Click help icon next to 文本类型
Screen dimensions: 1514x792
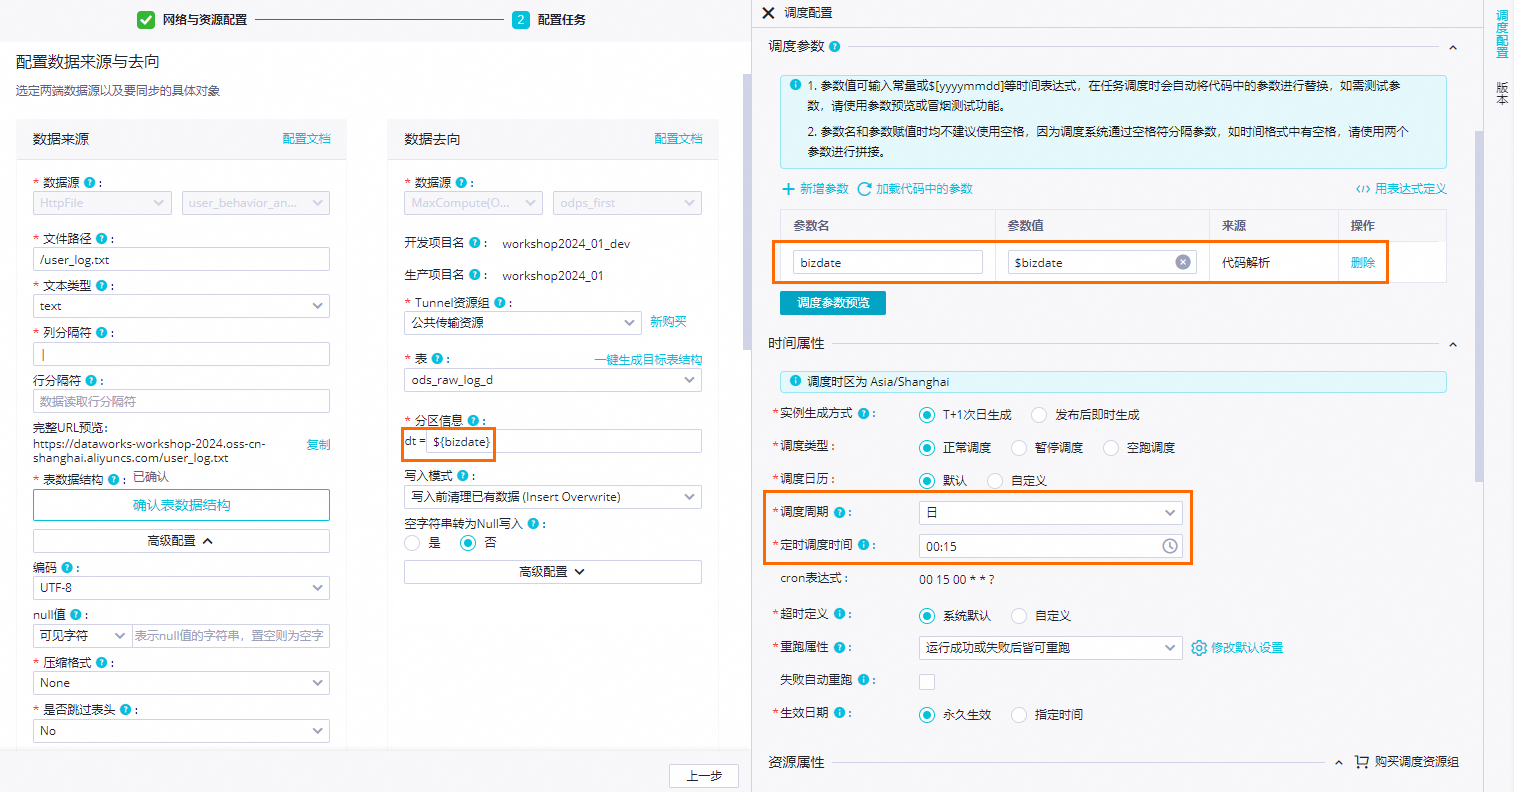pos(102,286)
